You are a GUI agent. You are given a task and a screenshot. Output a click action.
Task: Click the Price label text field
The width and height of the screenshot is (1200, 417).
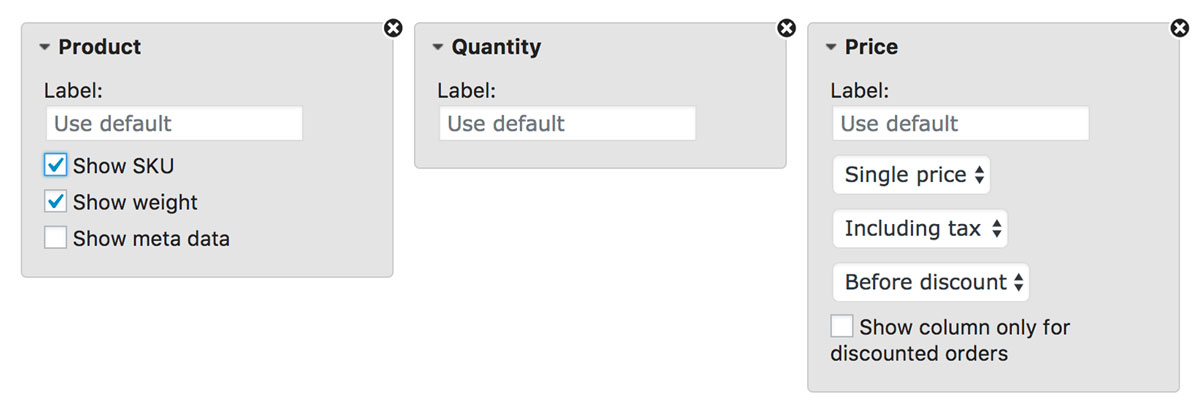click(960, 124)
